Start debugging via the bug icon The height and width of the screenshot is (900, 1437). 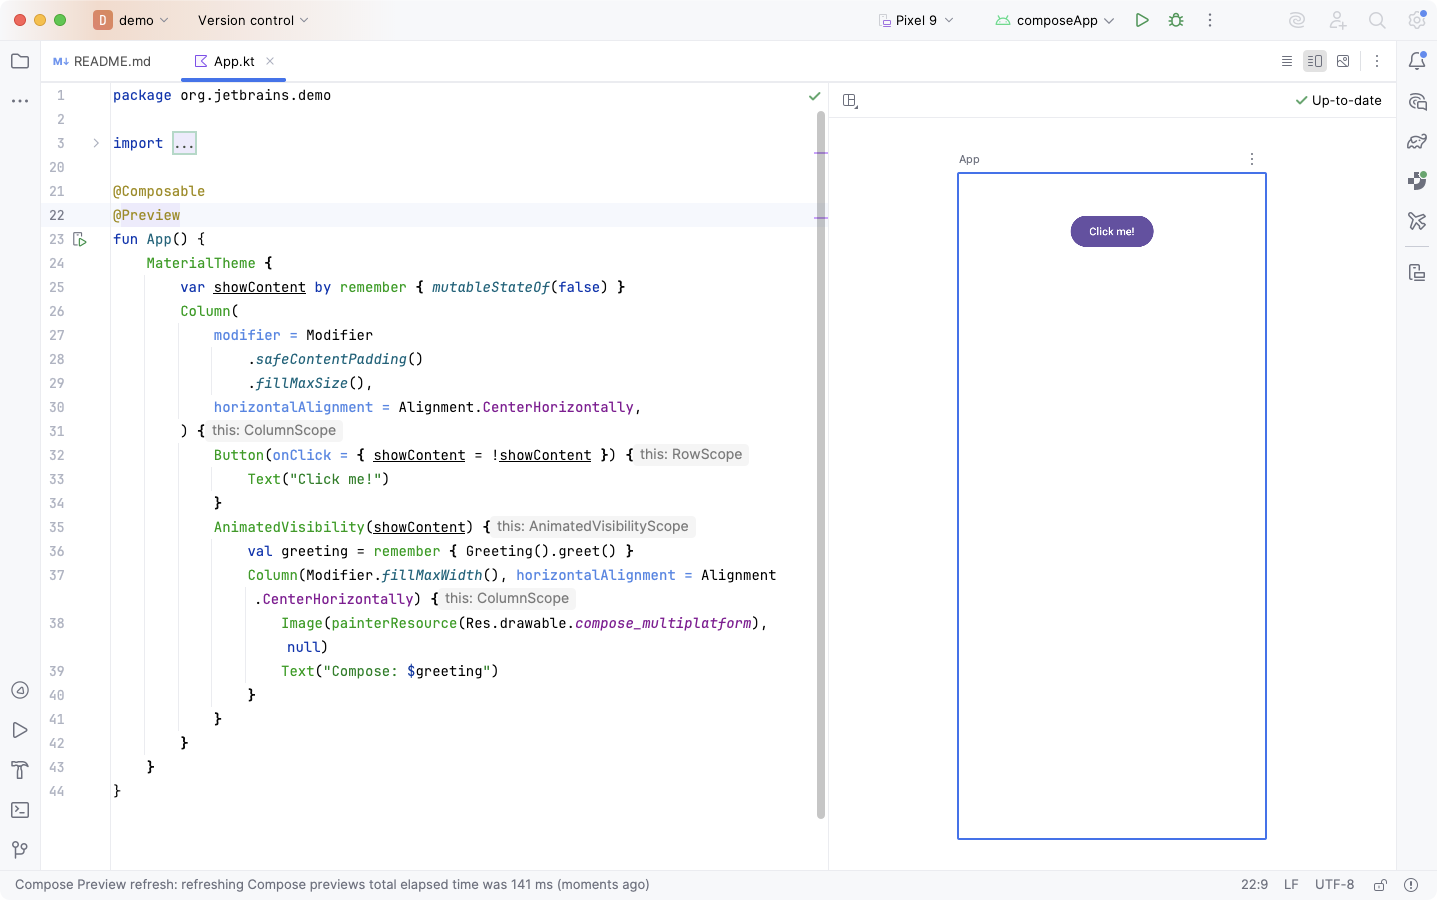1176,19
